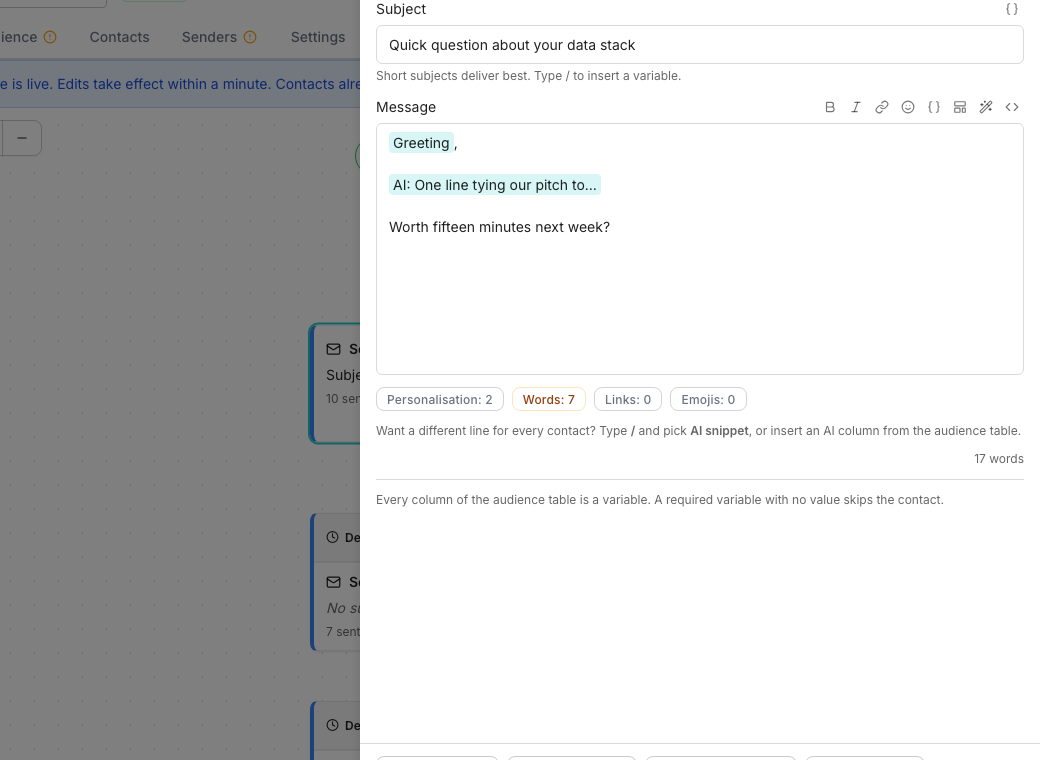Click the '17 words' counter
The image size is (1040, 760).
[x=998, y=459]
